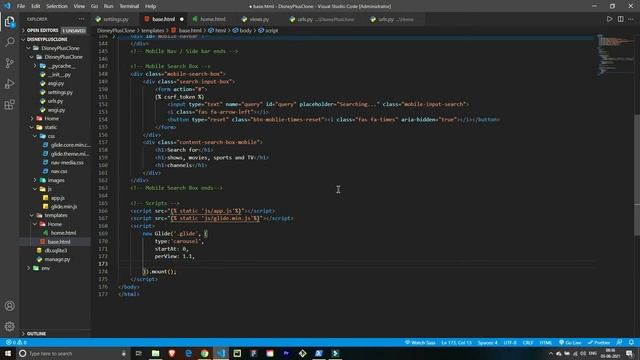Open the Brave browser taskbar icon
This screenshot has width=640, height=360.
point(172,353)
